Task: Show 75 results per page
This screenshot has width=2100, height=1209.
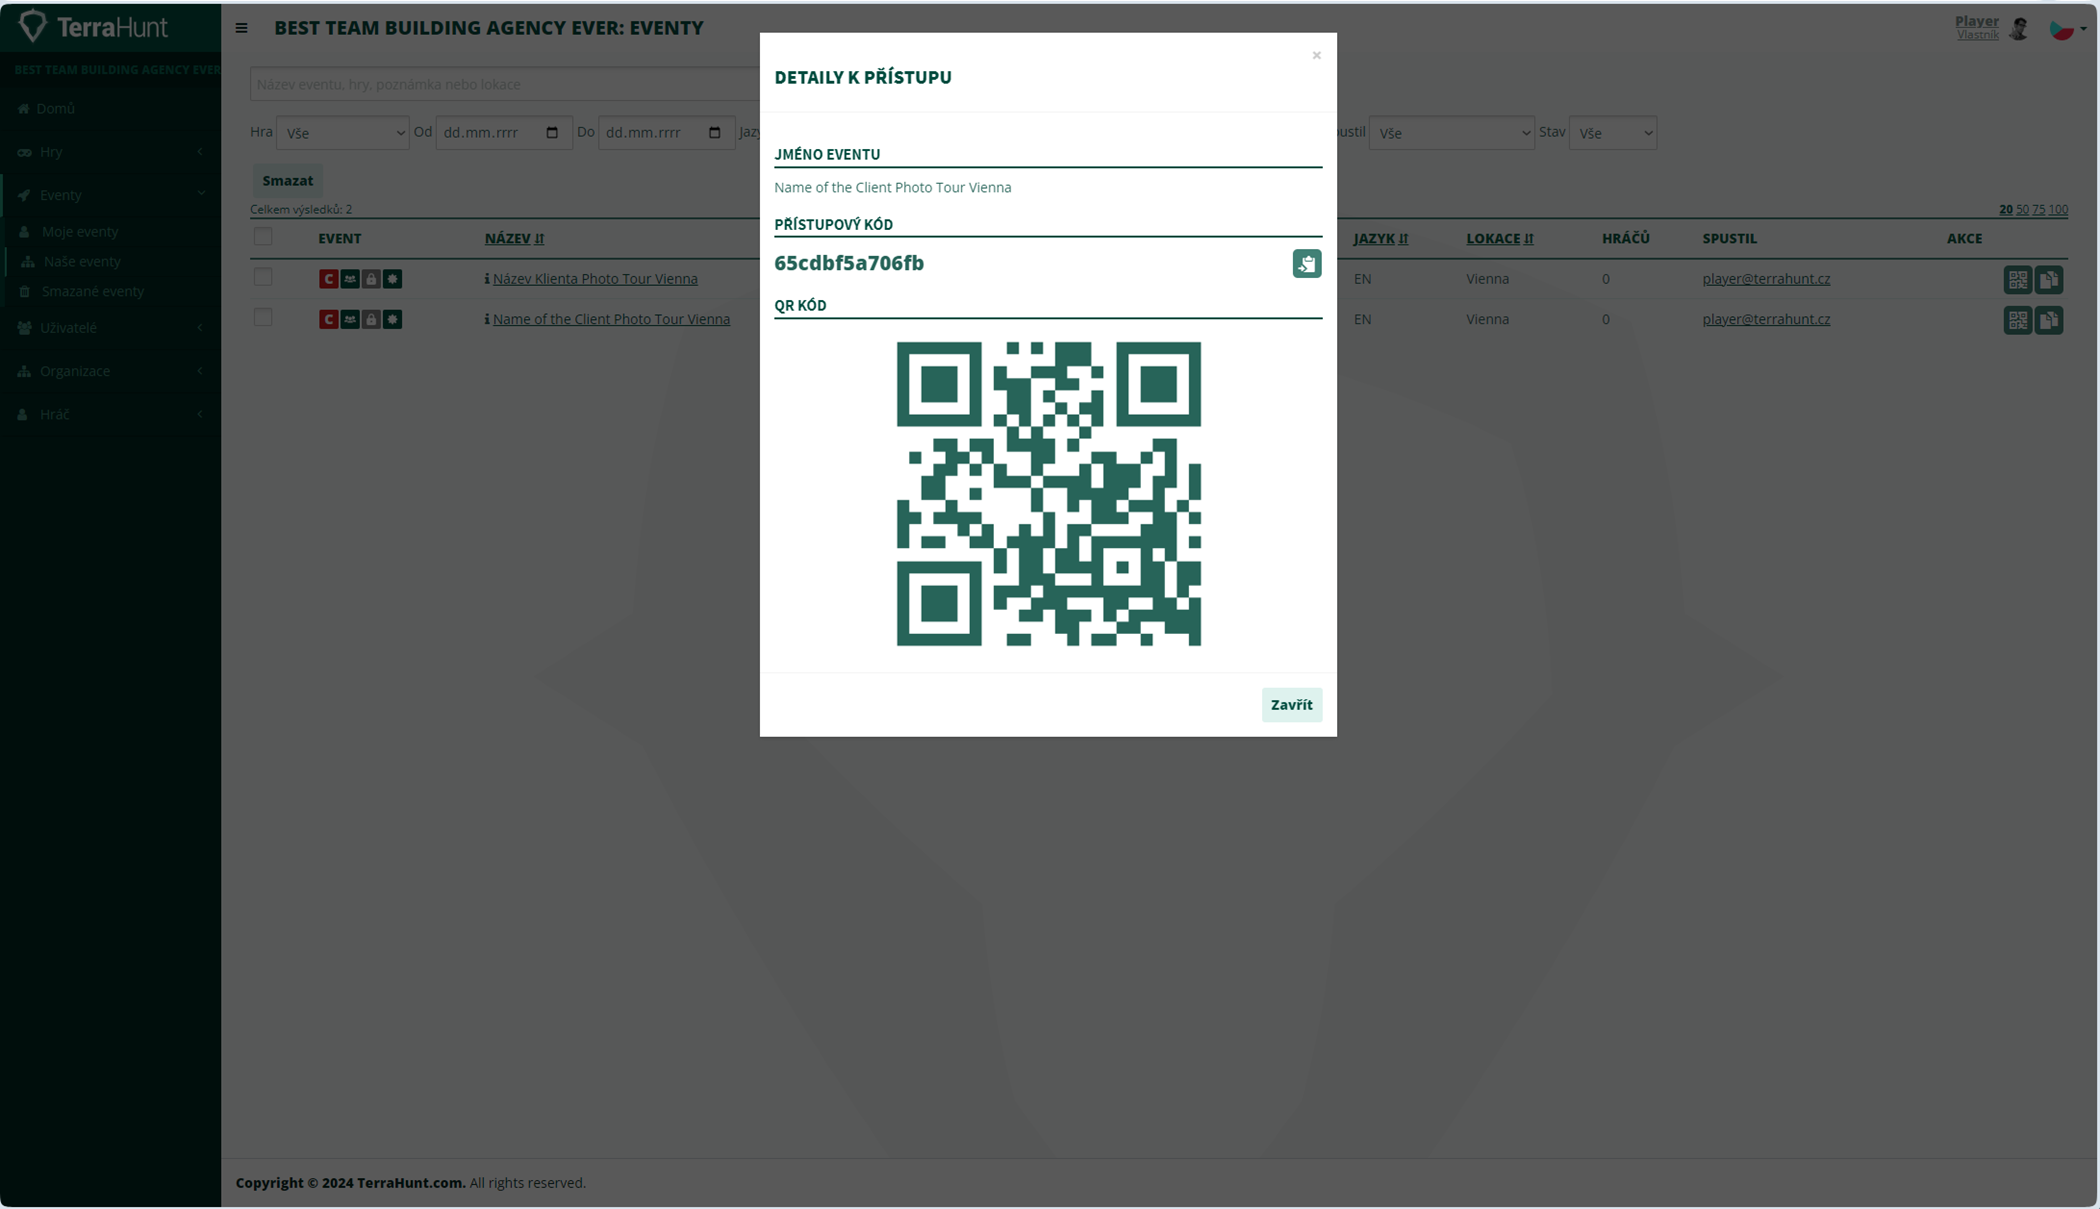Action: [2038, 210]
